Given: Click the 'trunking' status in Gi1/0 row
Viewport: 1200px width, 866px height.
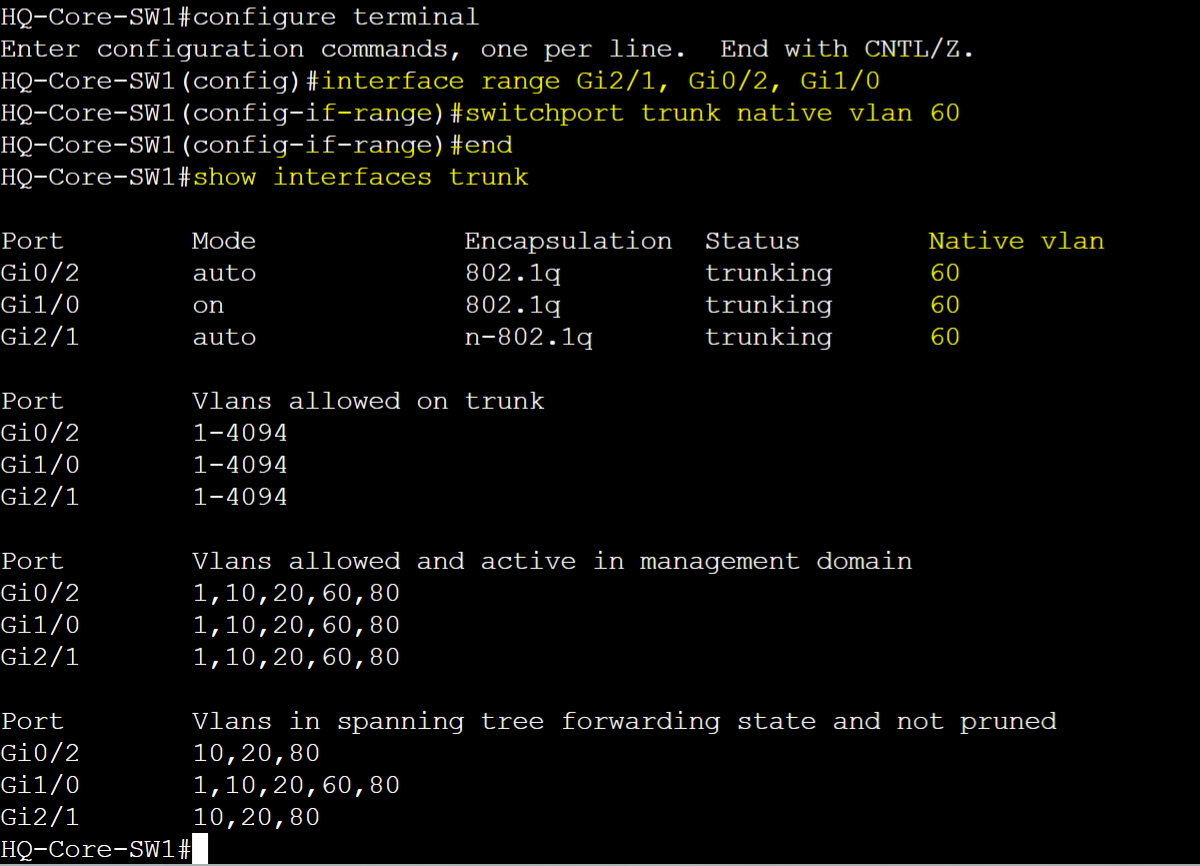Looking at the screenshot, I should (x=768, y=305).
